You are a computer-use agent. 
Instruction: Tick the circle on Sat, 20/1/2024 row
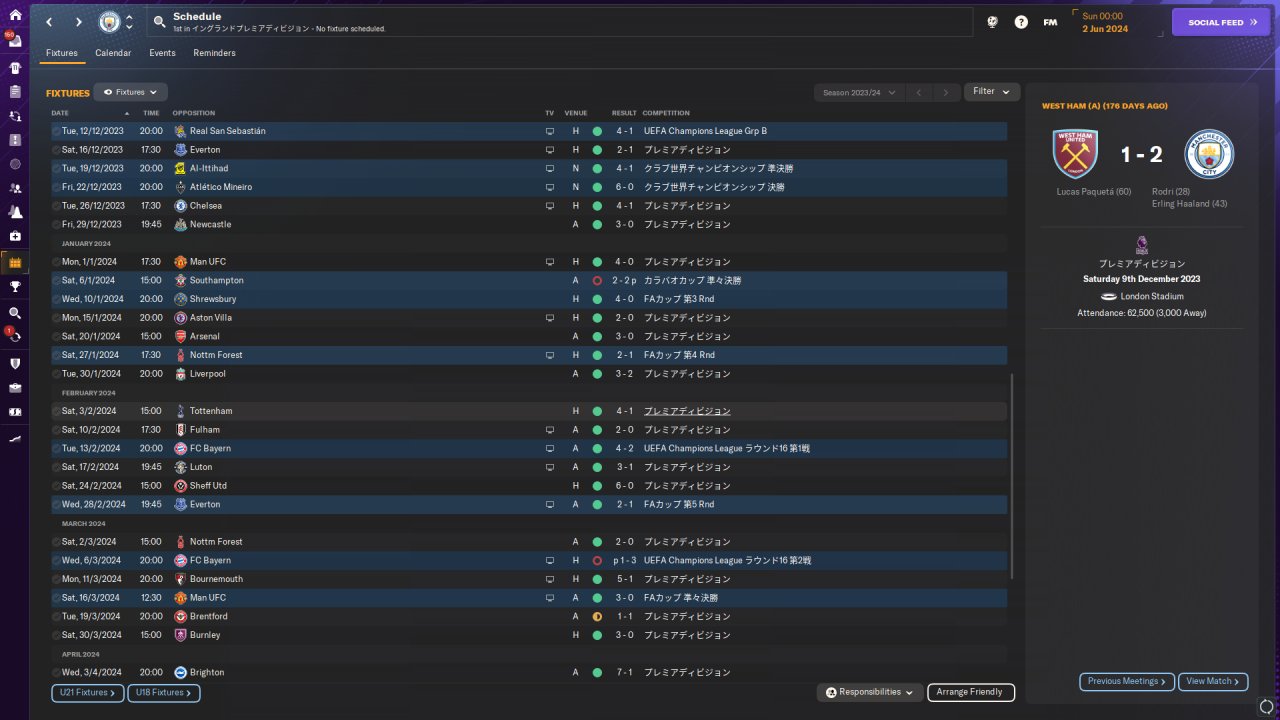click(56, 337)
